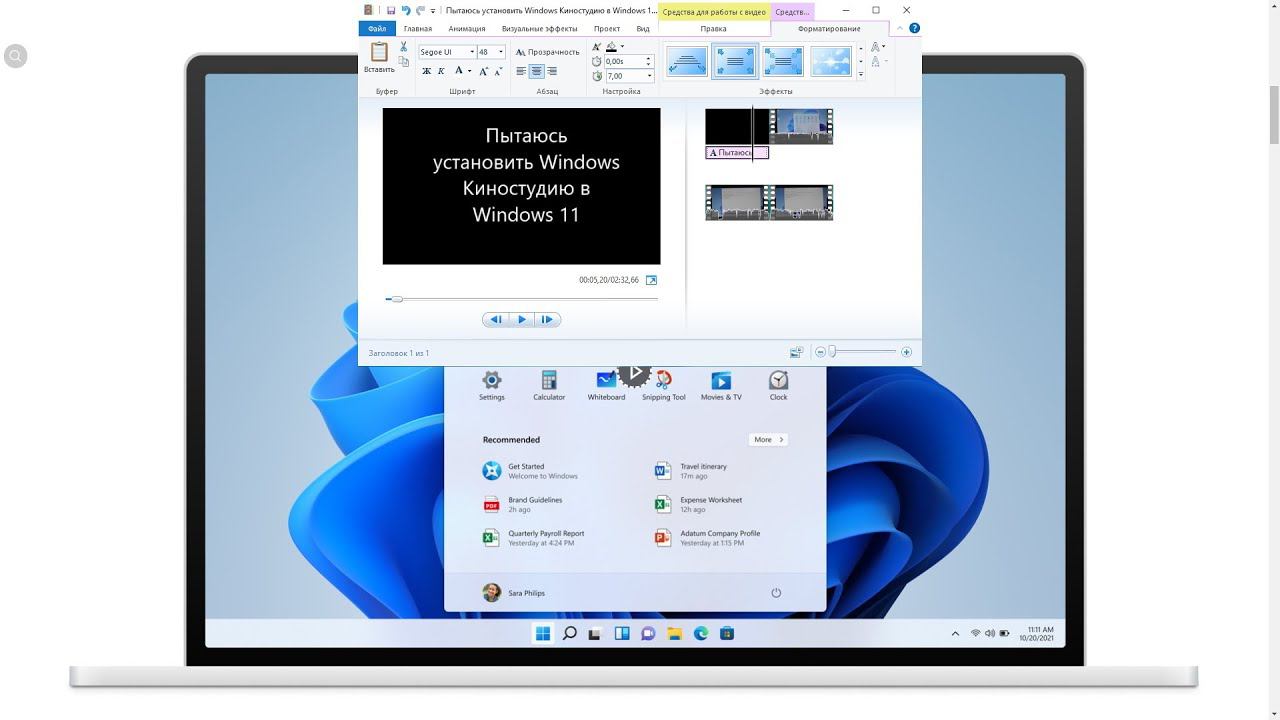
Task: Select the Formatting (Форматирование) tab
Action: point(829,29)
